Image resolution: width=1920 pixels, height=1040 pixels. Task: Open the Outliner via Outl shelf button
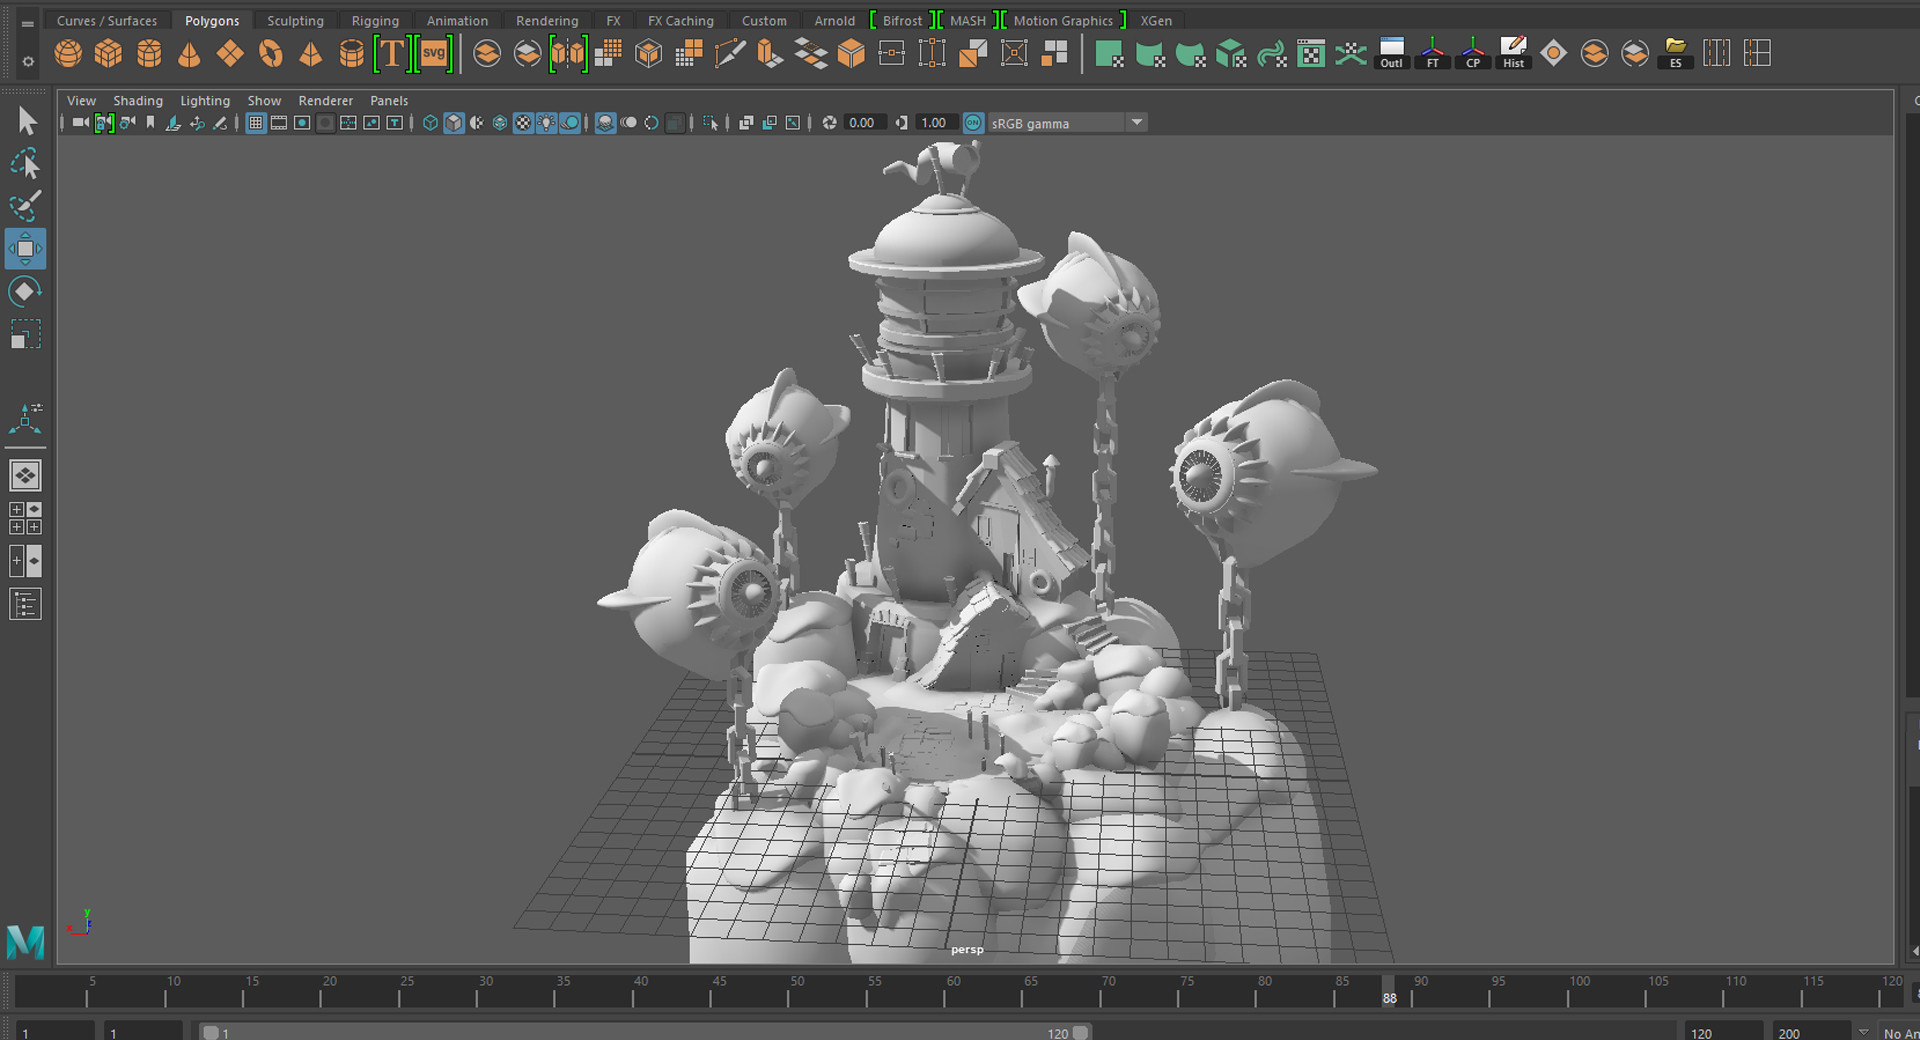click(1392, 53)
